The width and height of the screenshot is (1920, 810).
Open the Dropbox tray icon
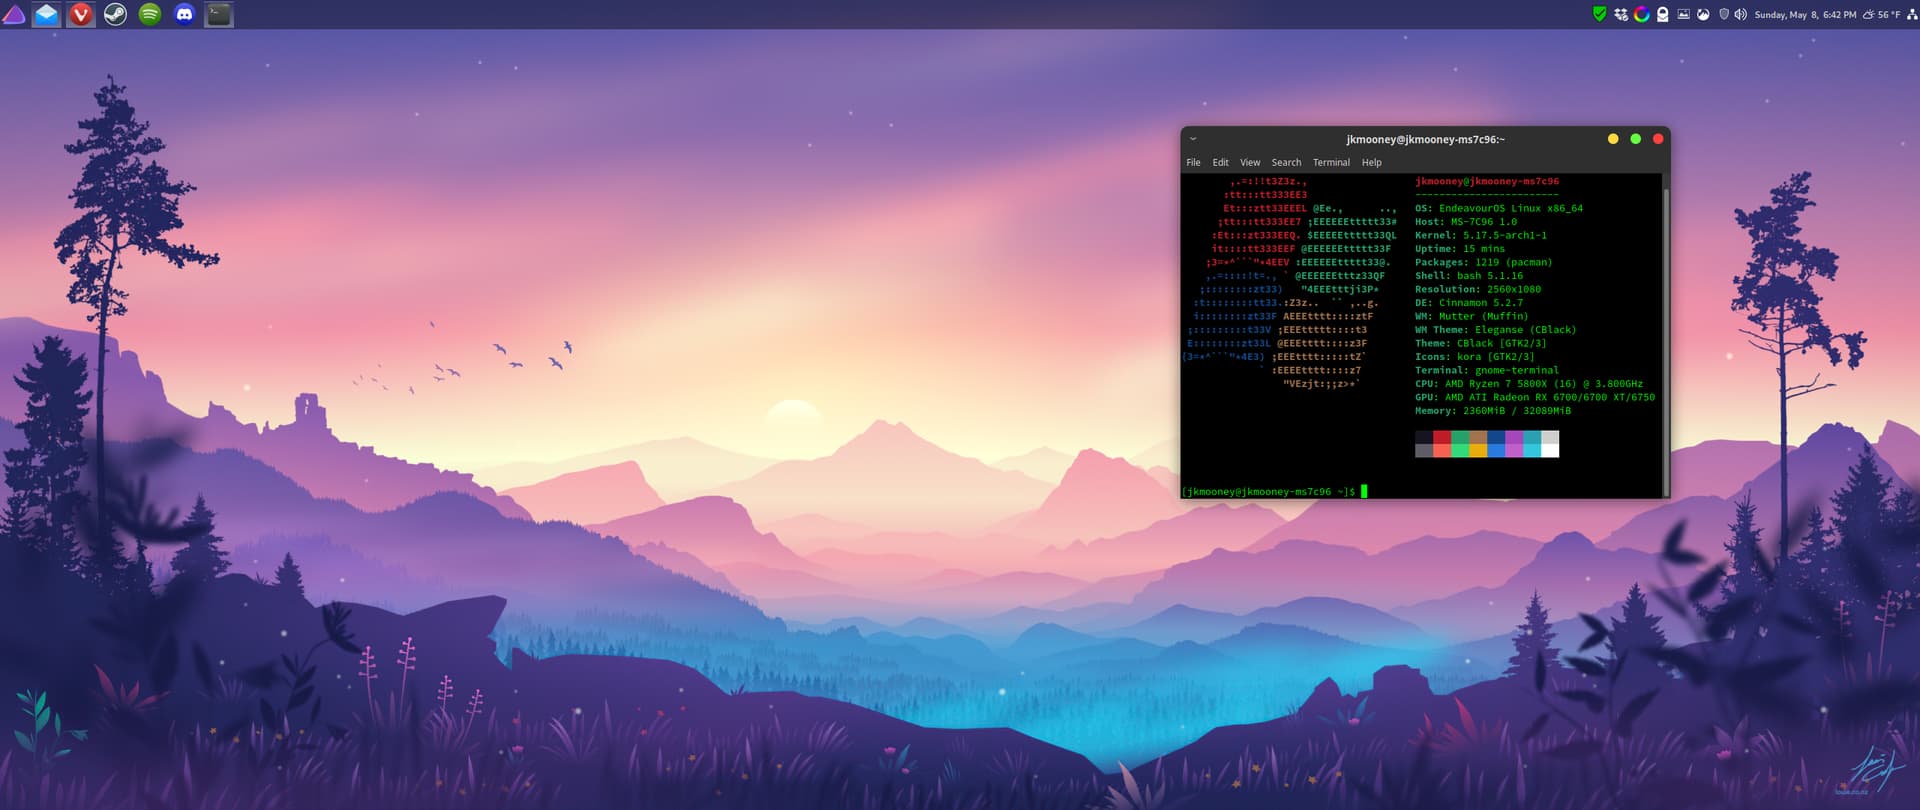coord(1621,14)
